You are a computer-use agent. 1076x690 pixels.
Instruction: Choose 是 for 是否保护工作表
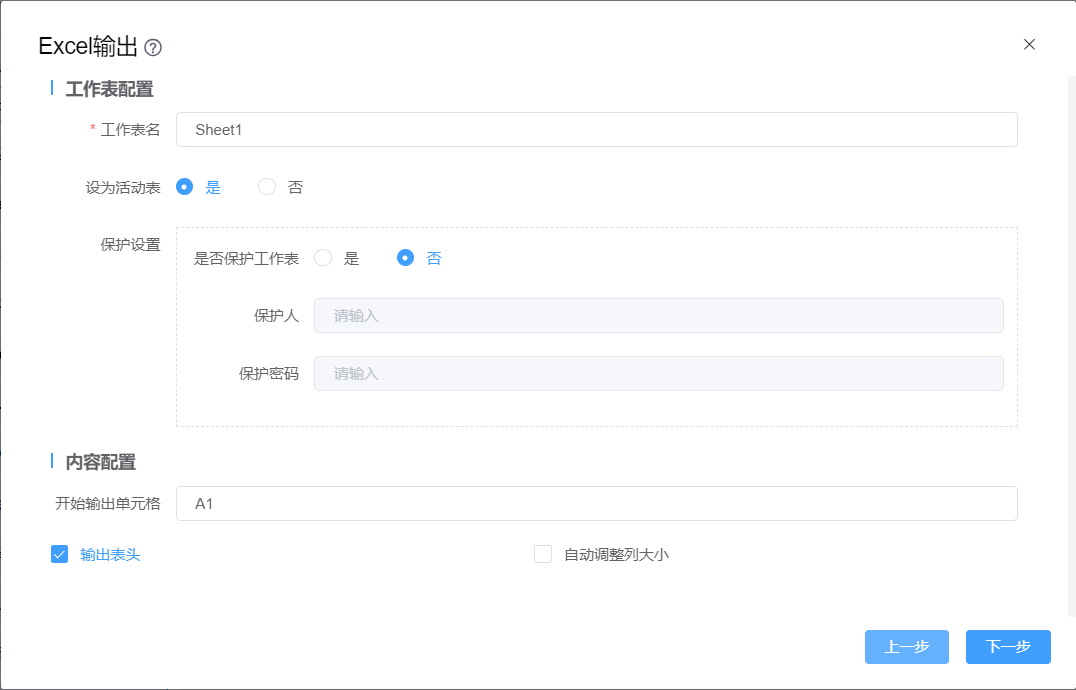(x=323, y=258)
